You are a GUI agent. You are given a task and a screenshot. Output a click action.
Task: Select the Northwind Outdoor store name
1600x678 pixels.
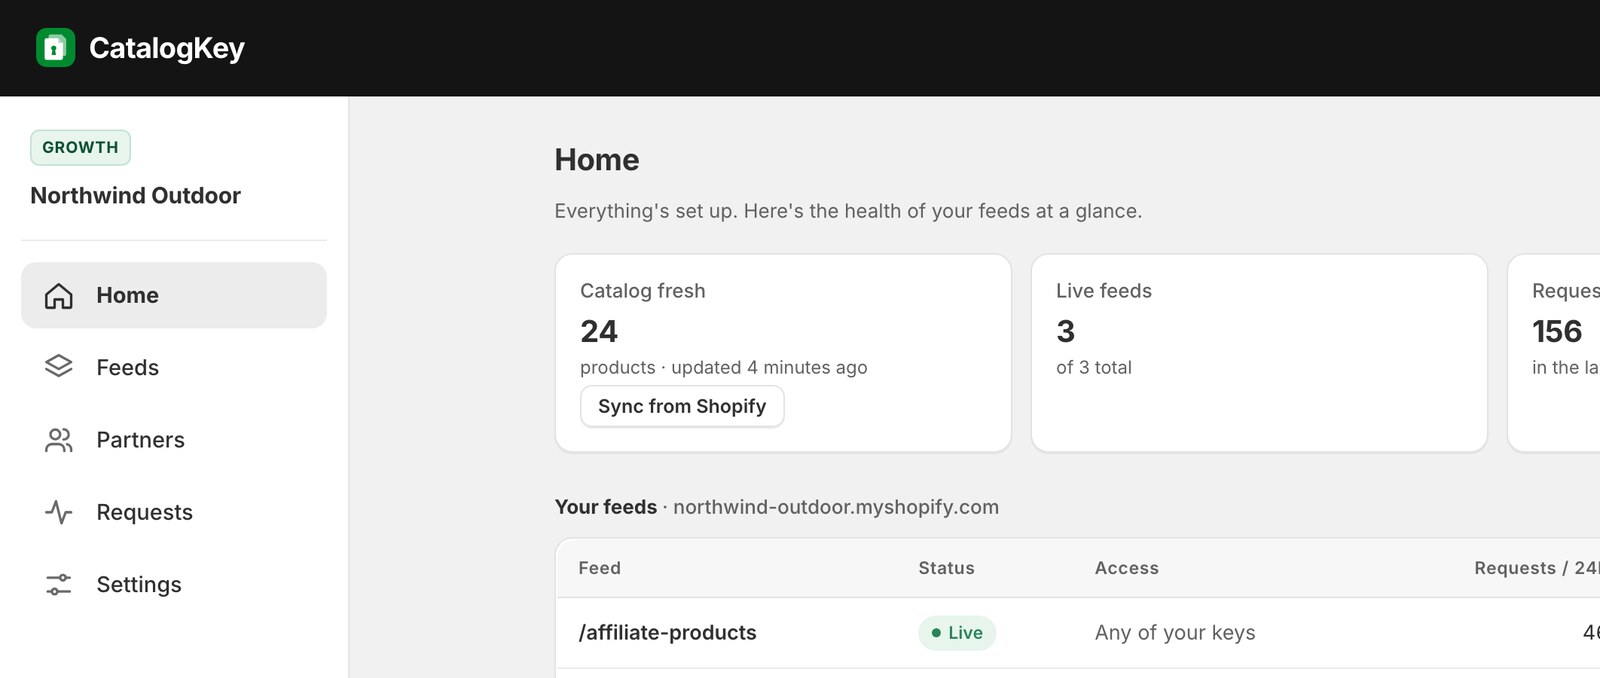pos(135,196)
